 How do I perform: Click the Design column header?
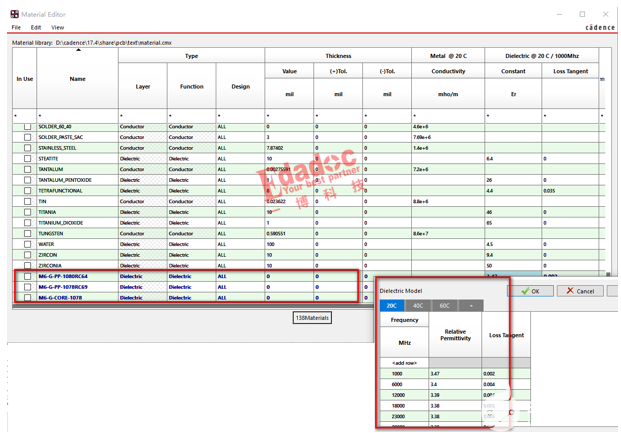(x=240, y=86)
